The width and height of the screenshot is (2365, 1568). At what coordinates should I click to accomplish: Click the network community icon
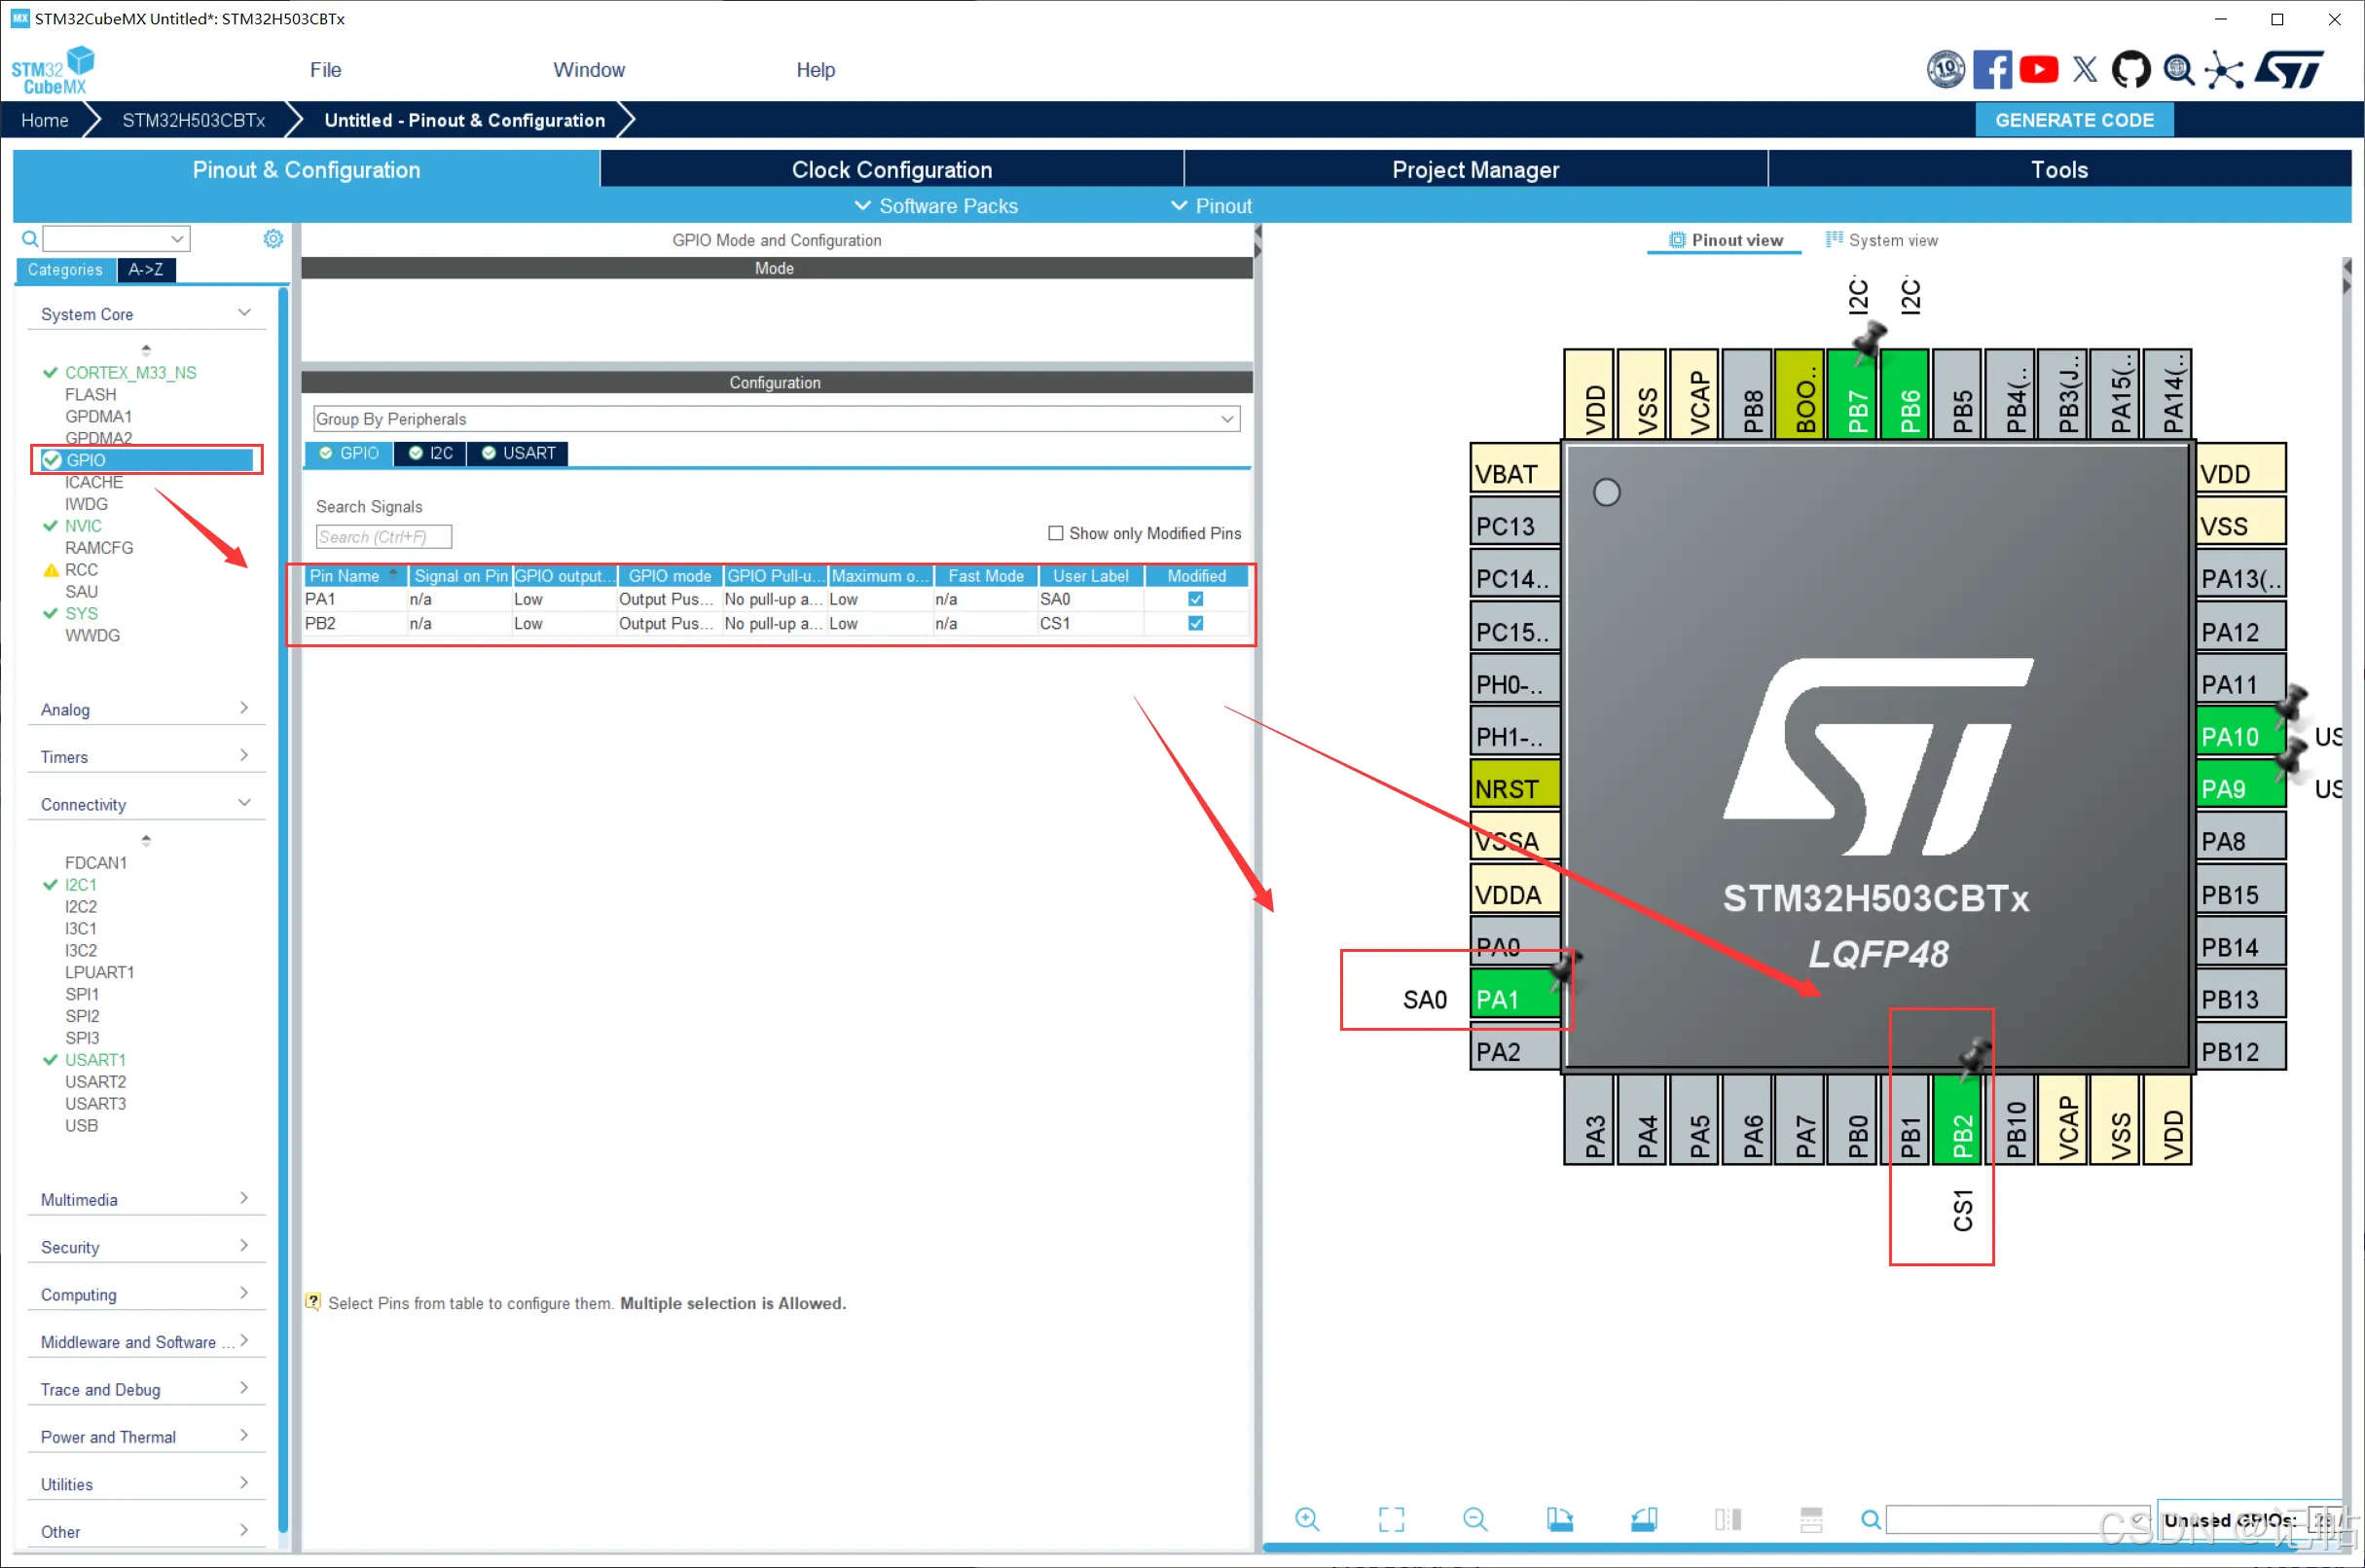point(2224,70)
